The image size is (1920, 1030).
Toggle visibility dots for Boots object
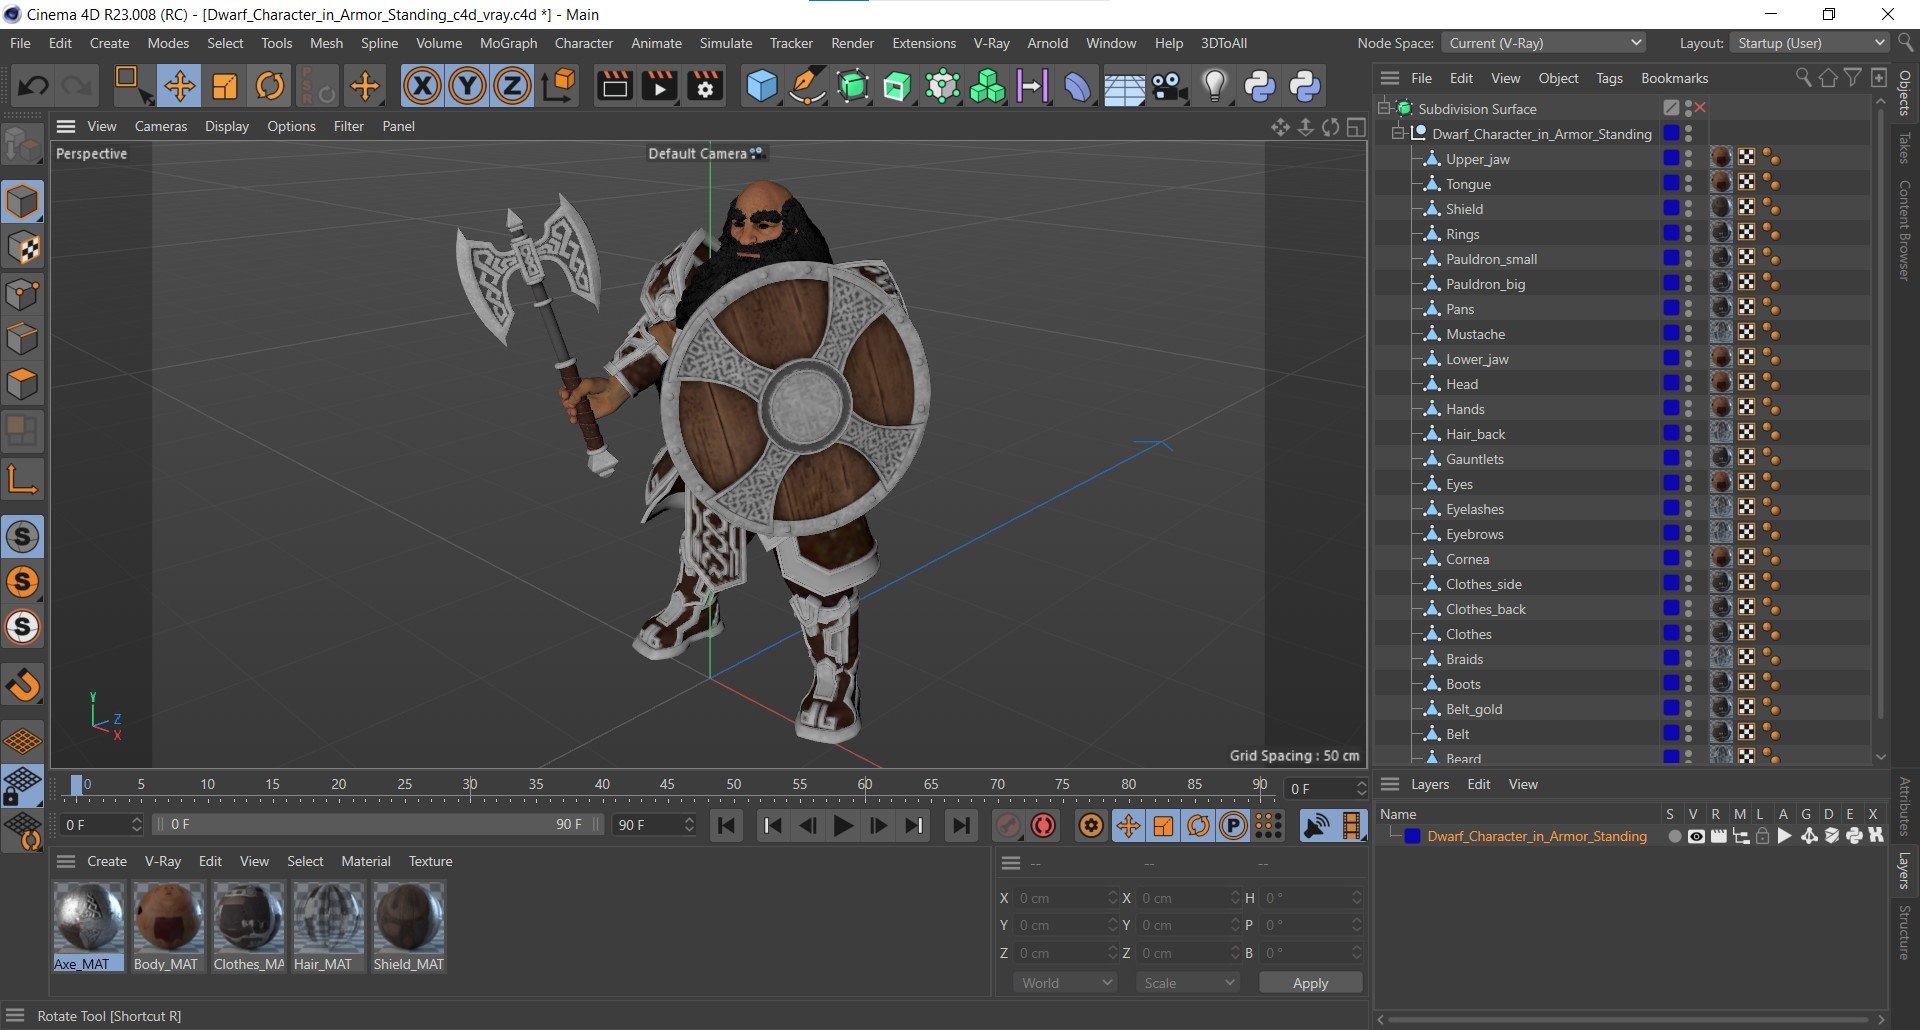1688,684
